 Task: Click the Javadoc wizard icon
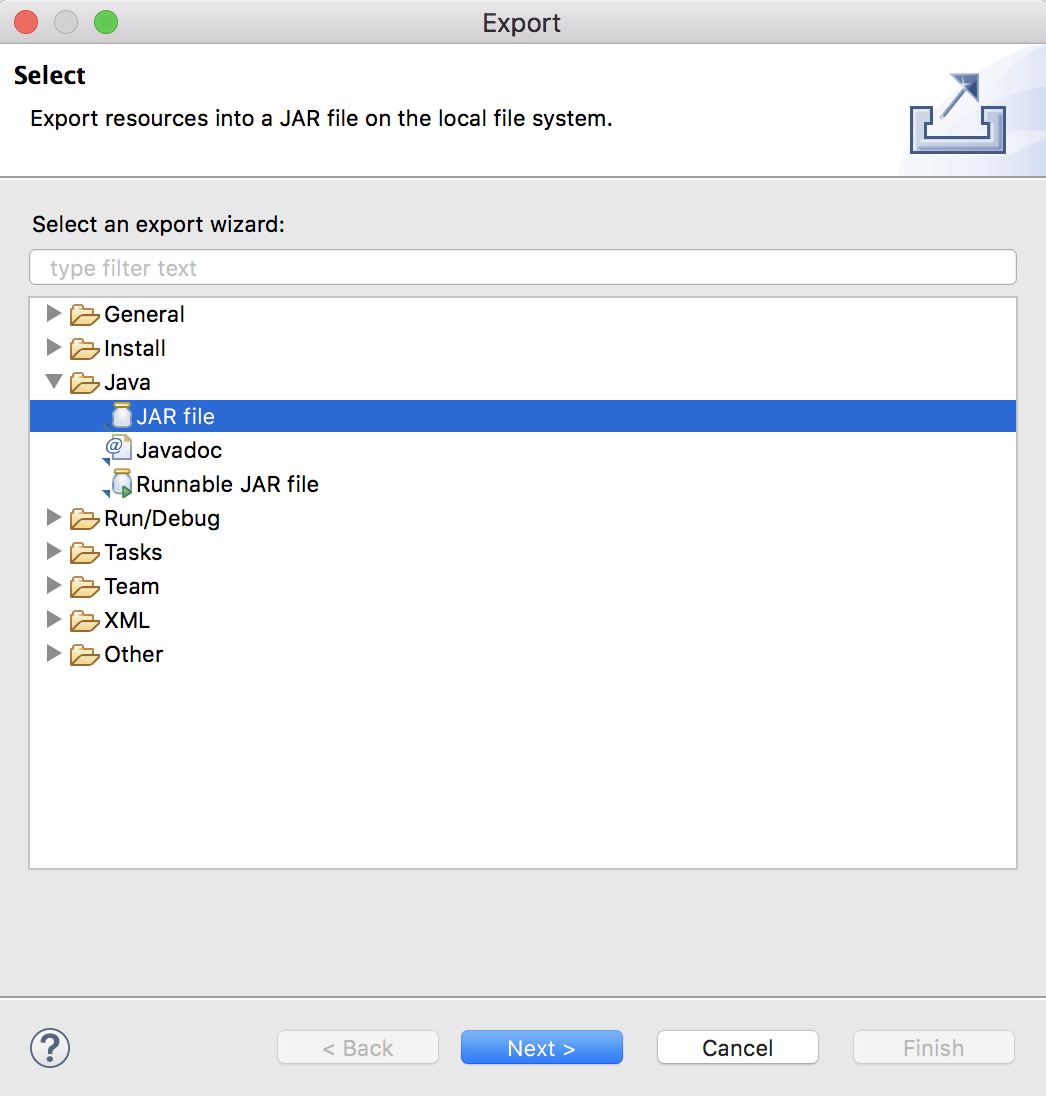point(119,450)
